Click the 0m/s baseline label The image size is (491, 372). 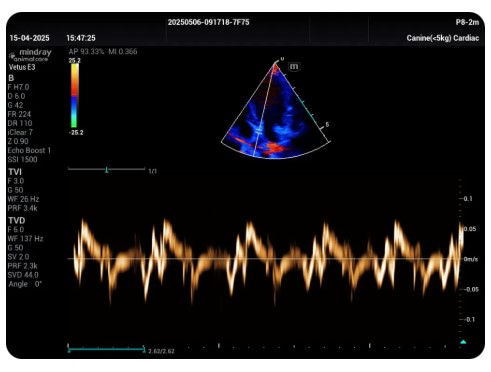point(470,259)
